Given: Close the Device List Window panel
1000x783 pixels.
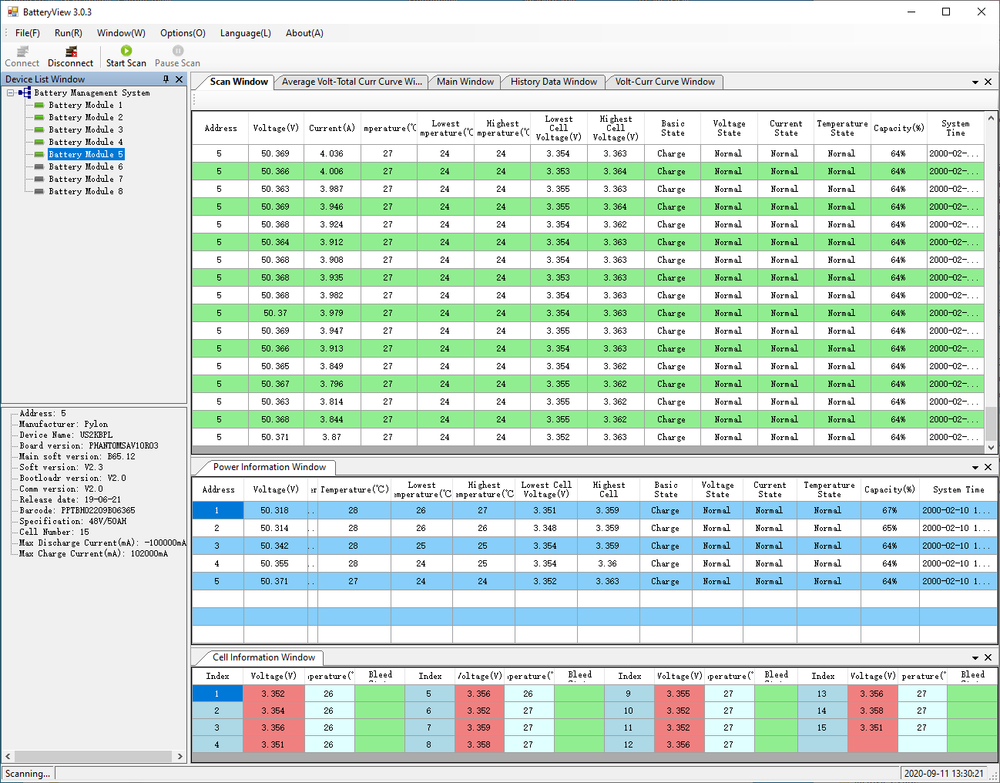Looking at the screenshot, I should point(179,79).
